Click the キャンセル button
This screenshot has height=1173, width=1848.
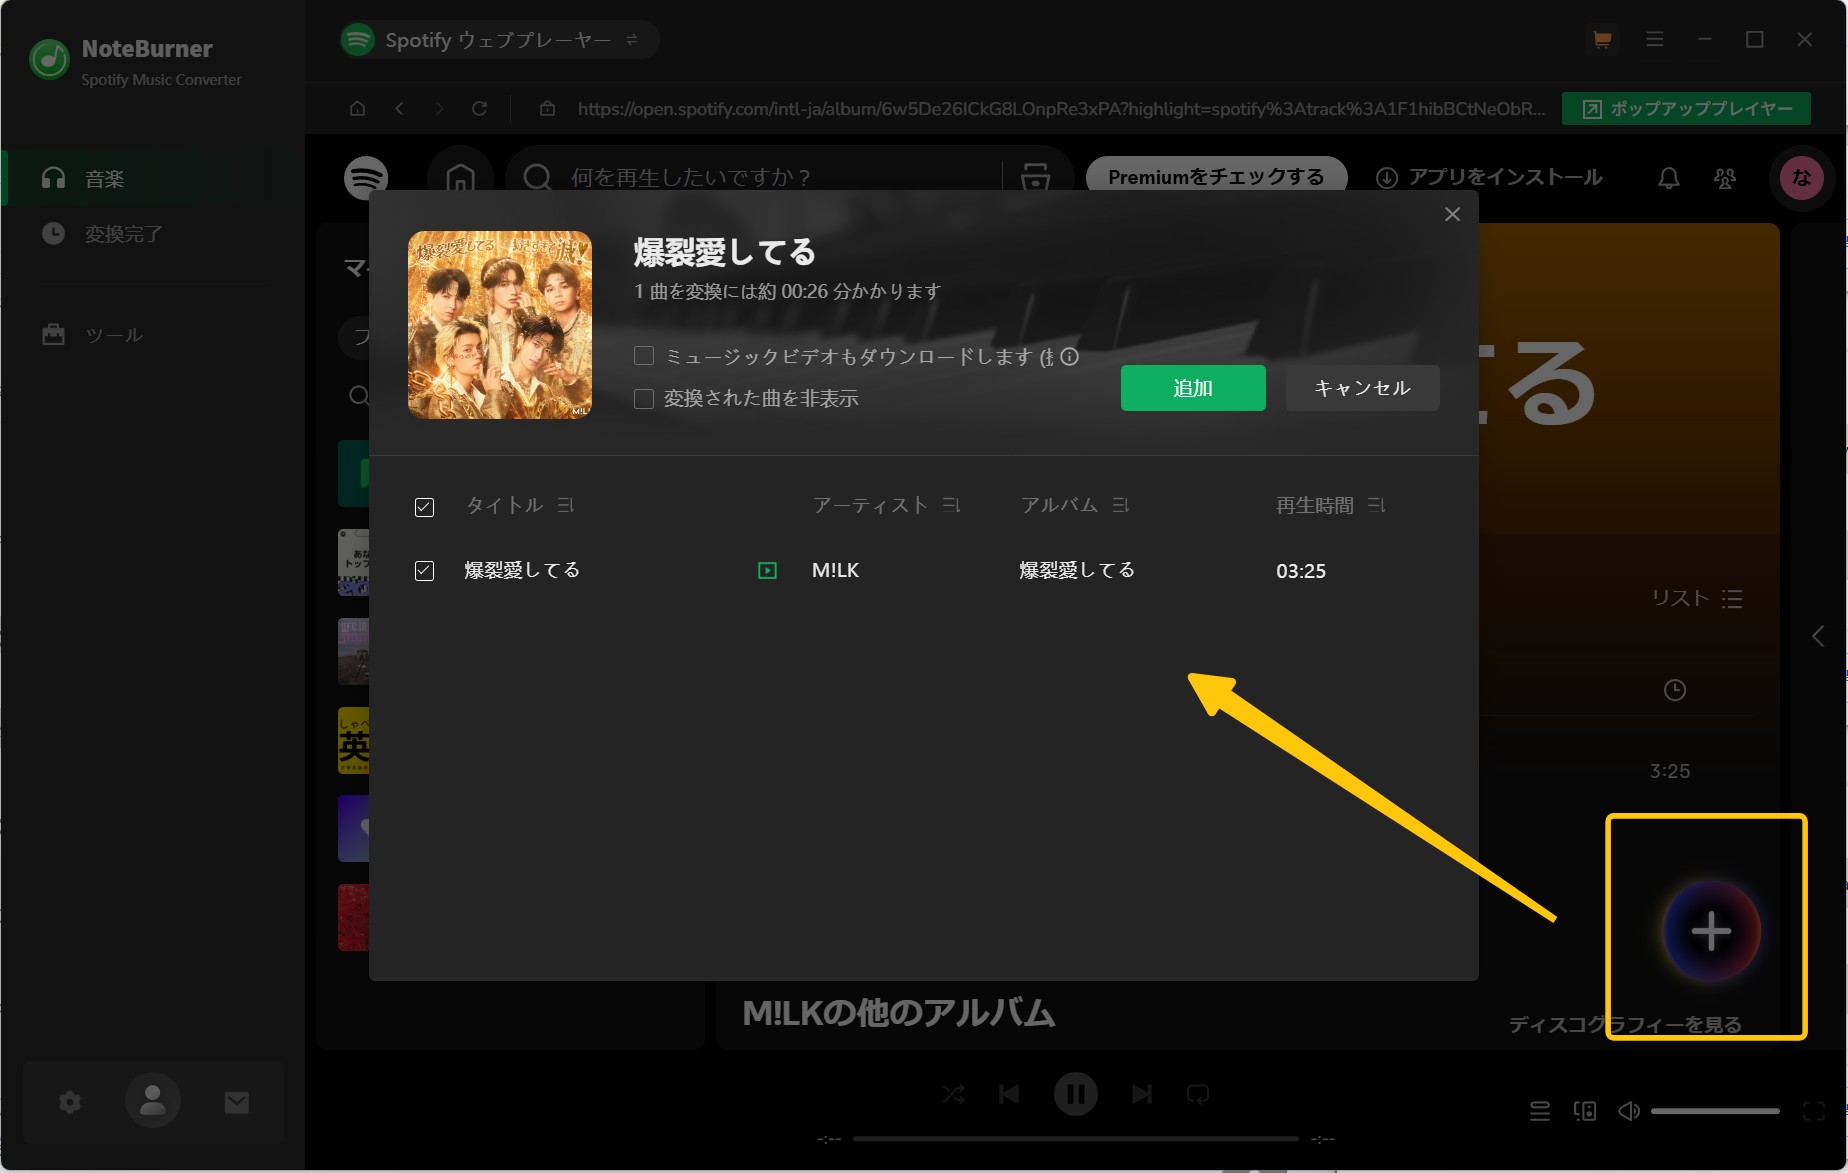pyautogui.click(x=1362, y=388)
